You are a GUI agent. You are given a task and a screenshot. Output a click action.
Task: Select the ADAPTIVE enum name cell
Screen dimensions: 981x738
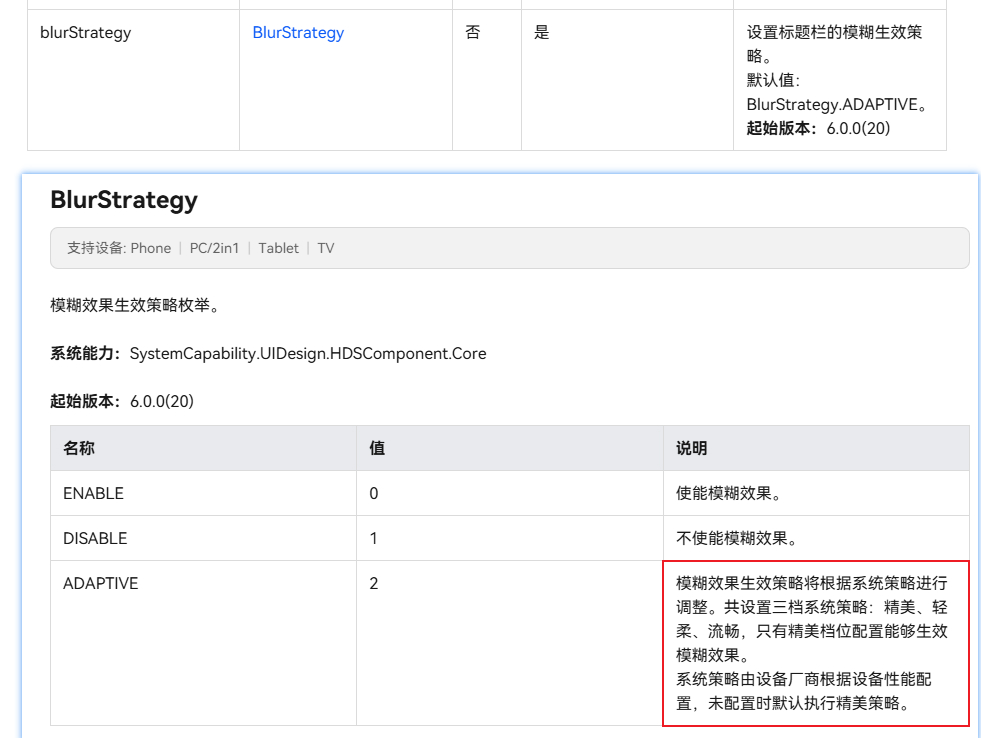pyautogui.click(x=100, y=583)
